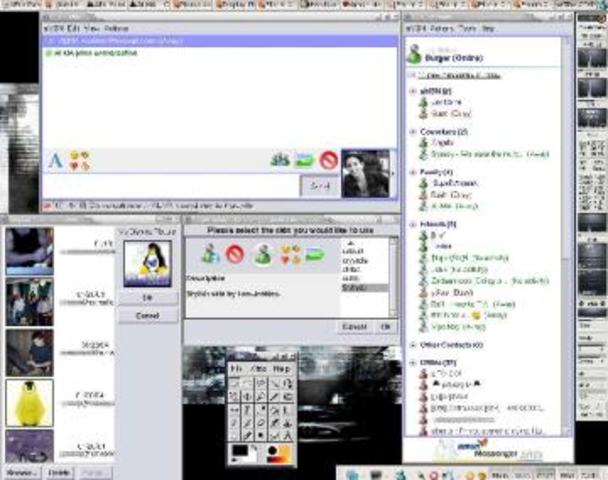Select GIMP Rectangle Select tool
The image size is (608, 480).
click(x=235, y=383)
